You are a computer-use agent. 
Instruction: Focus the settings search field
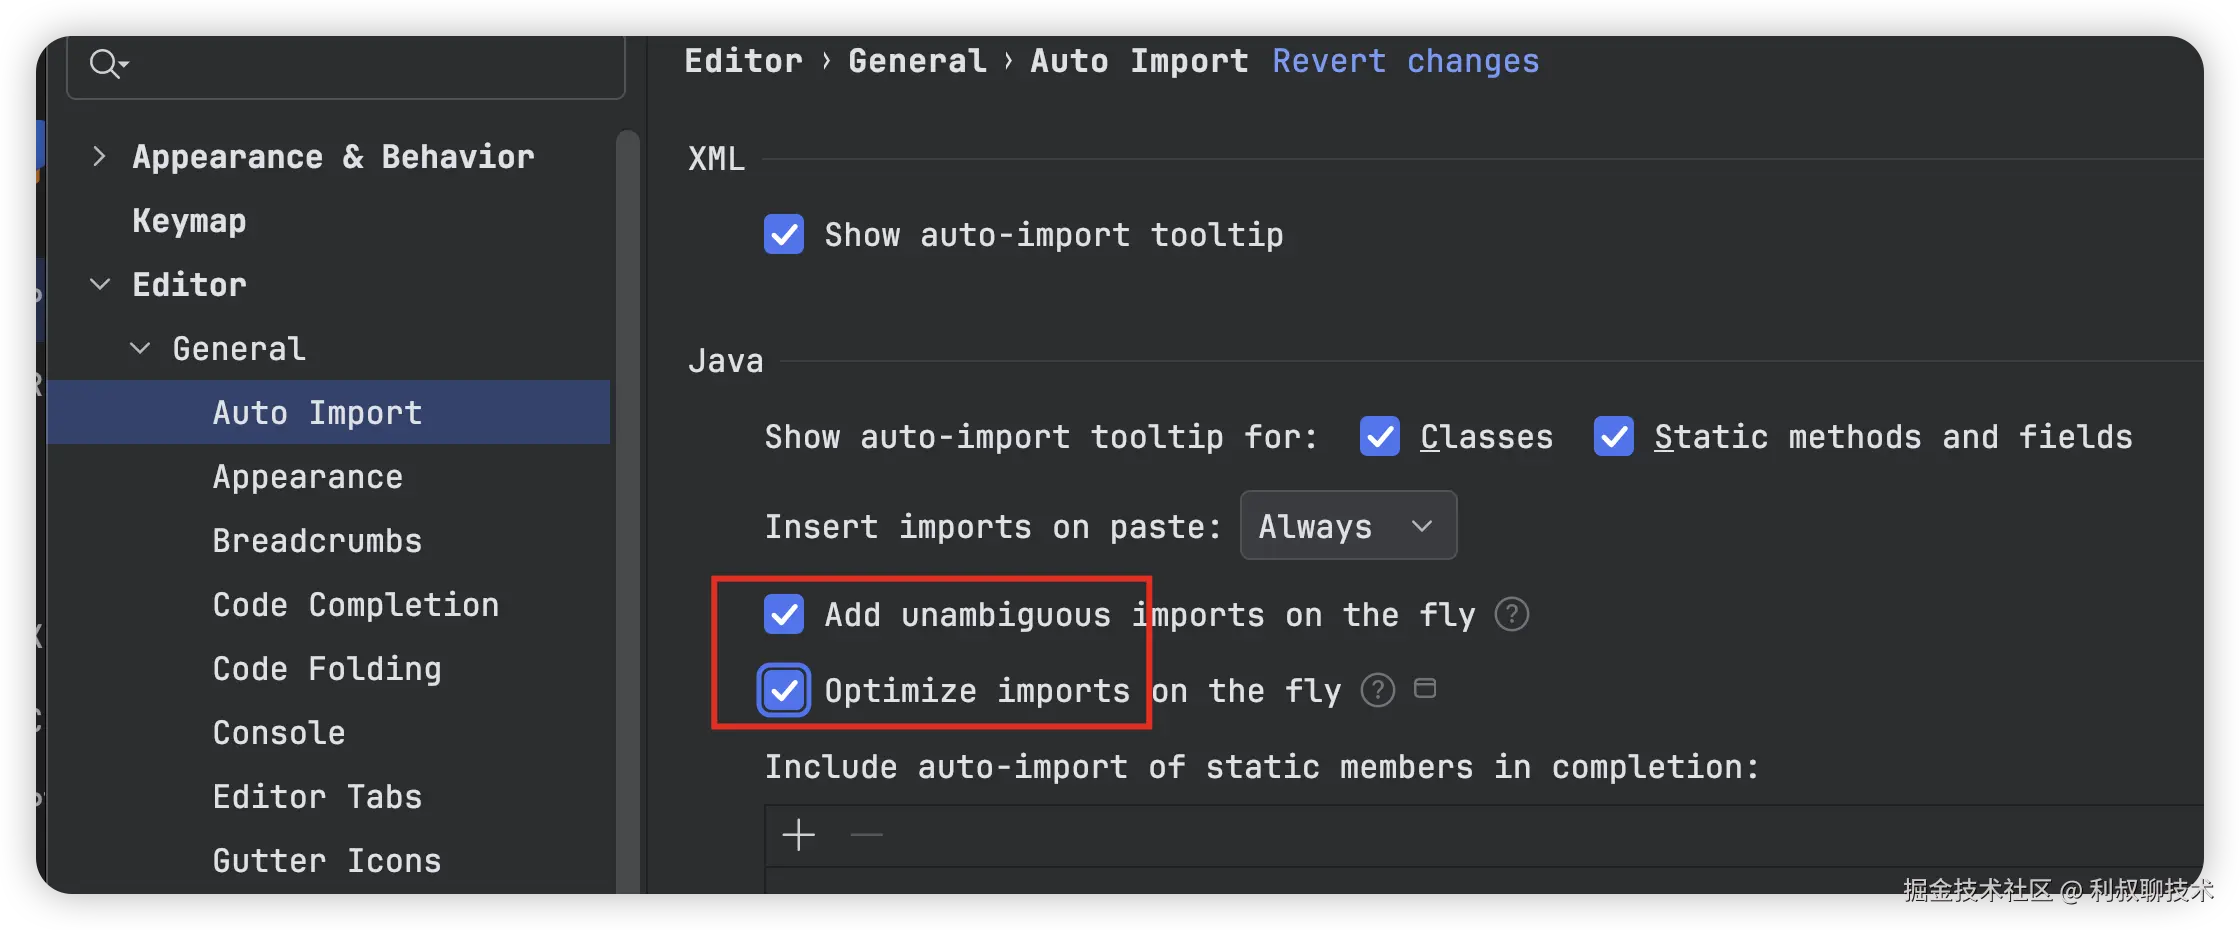(x=346, y=66)
